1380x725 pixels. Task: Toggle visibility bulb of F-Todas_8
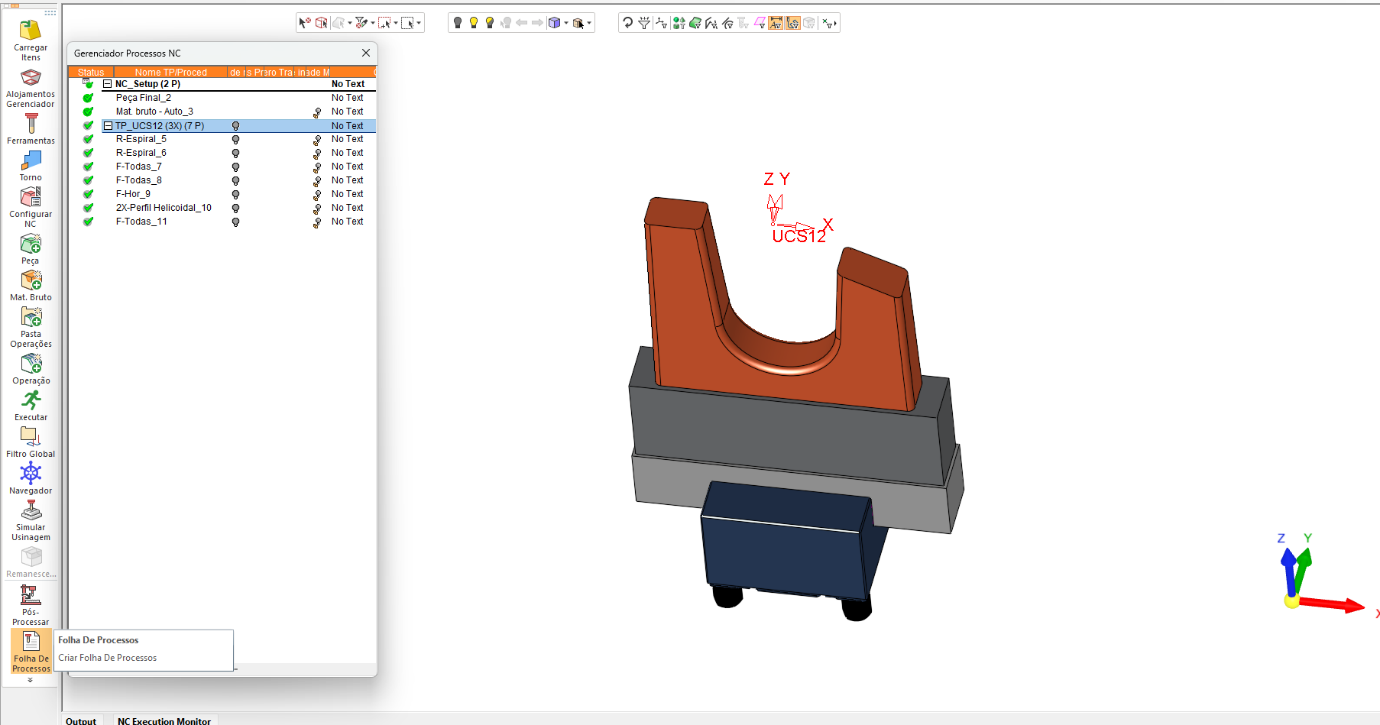tap(235, 181)
